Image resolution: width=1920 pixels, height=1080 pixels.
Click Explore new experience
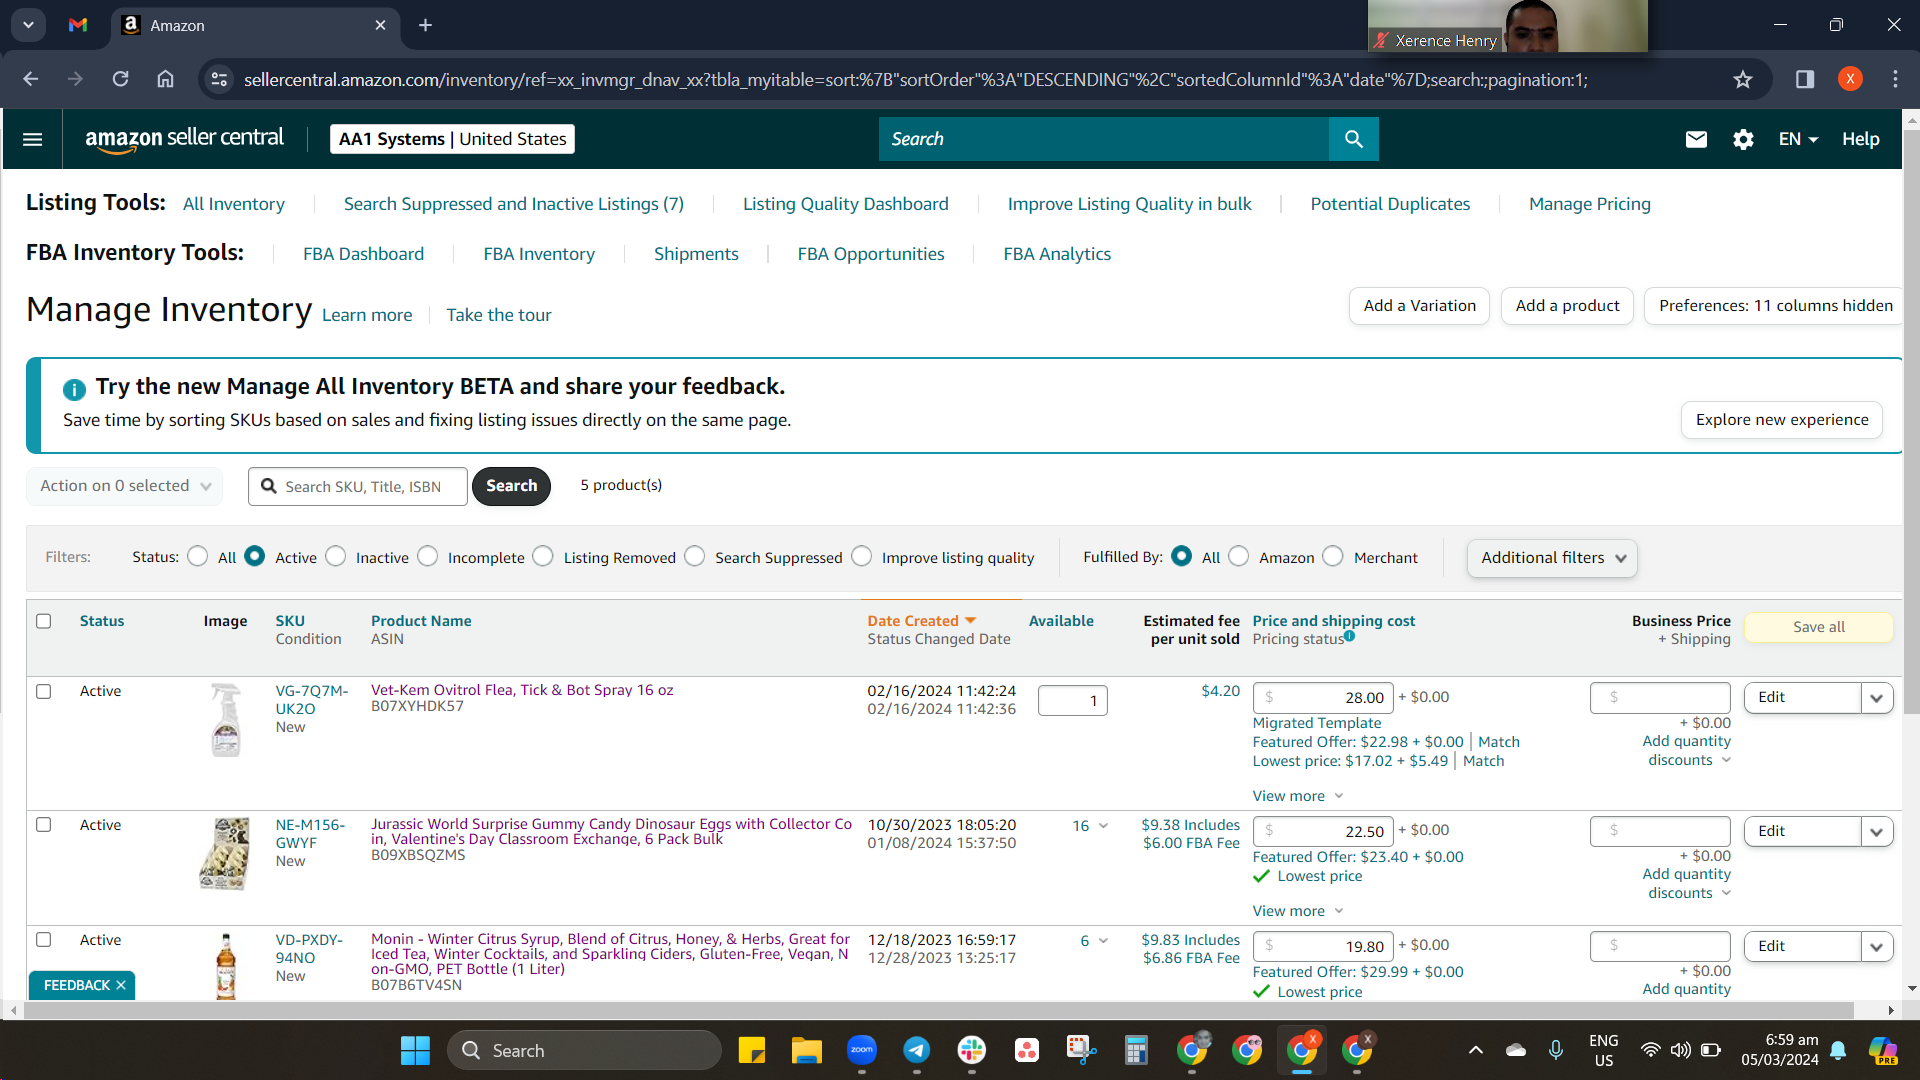1782,420
